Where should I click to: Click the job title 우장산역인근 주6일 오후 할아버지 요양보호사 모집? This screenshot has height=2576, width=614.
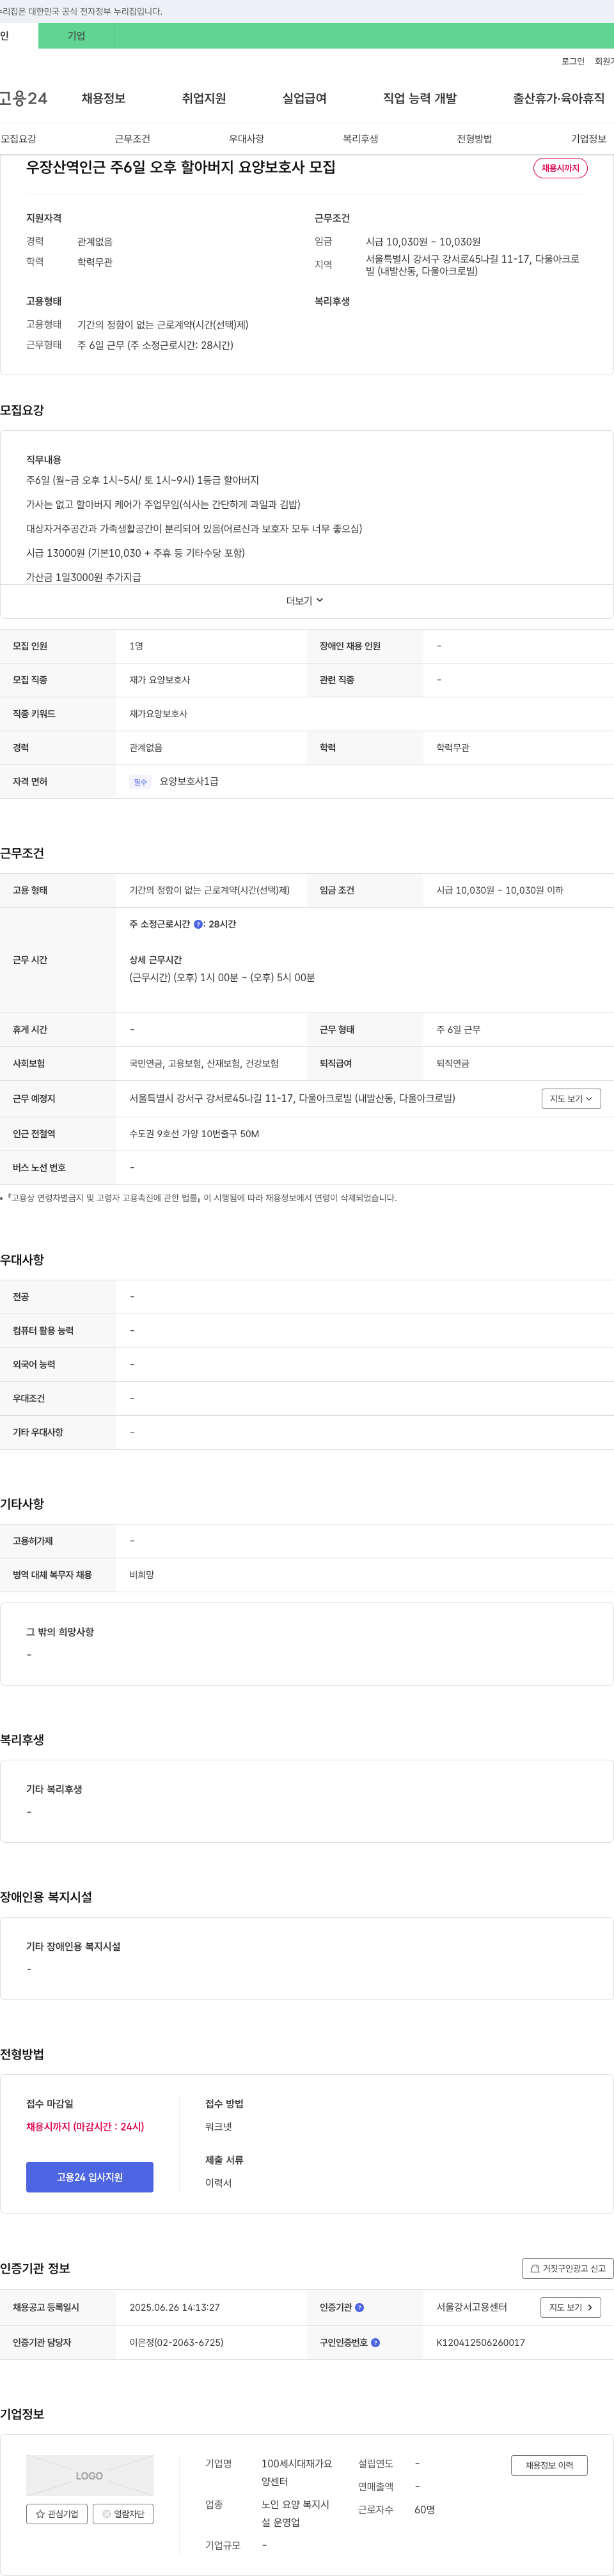pyautogui.click(x=181, y=167)
